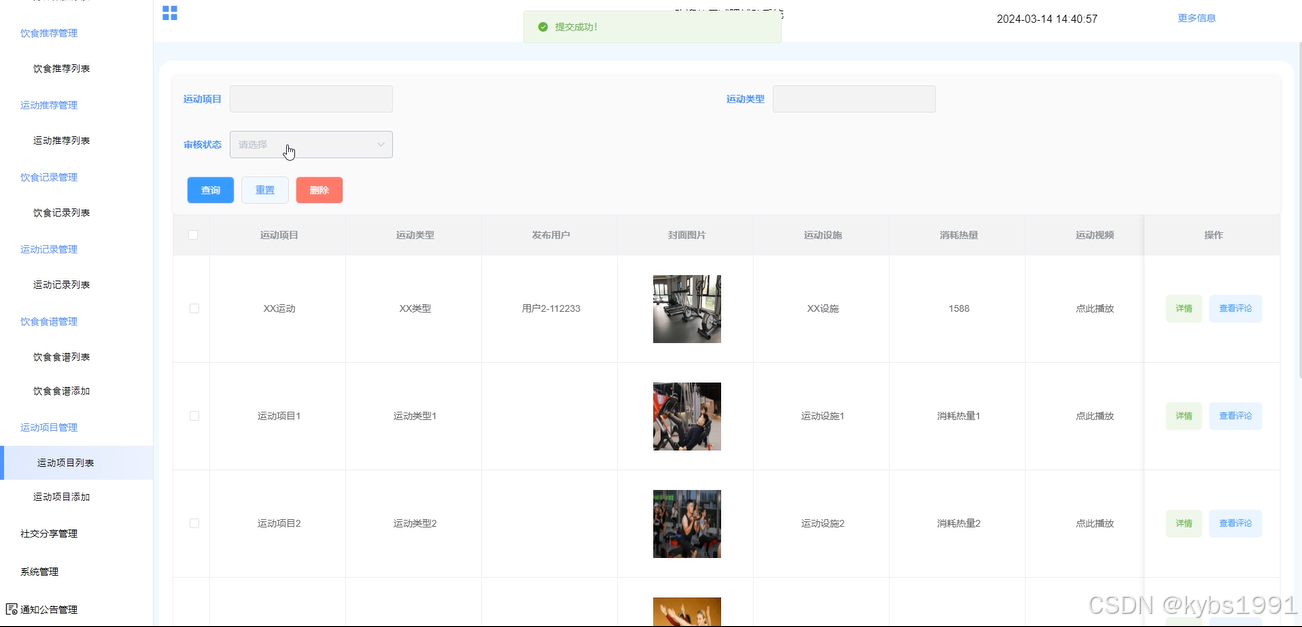1302x627 pixels.
Task: Check the row checkbox for XX运动
Action: 194,308
